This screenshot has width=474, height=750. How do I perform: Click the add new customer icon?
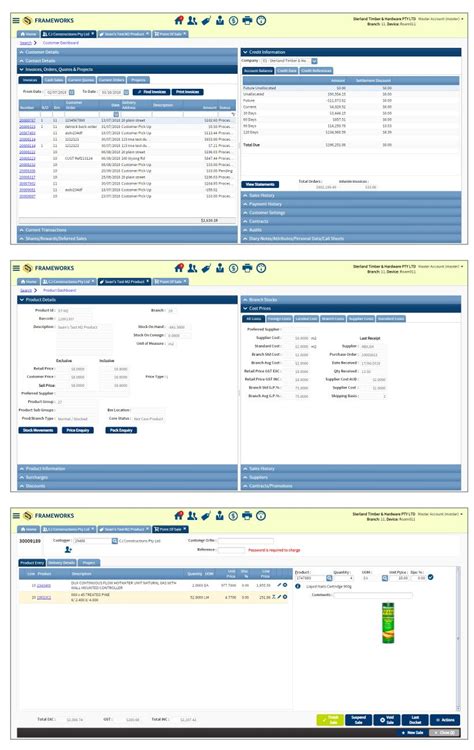click(x=68, y=550)
